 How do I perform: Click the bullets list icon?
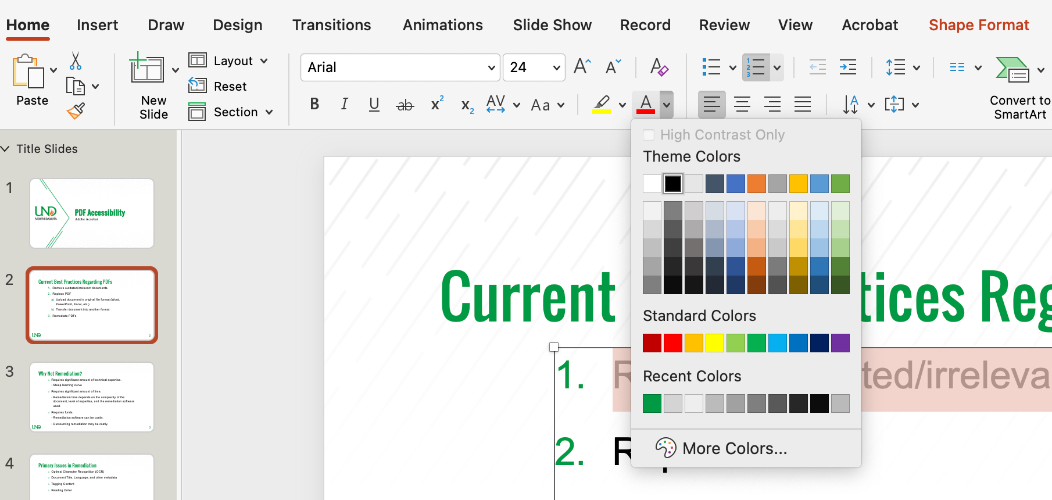(711, 67)
